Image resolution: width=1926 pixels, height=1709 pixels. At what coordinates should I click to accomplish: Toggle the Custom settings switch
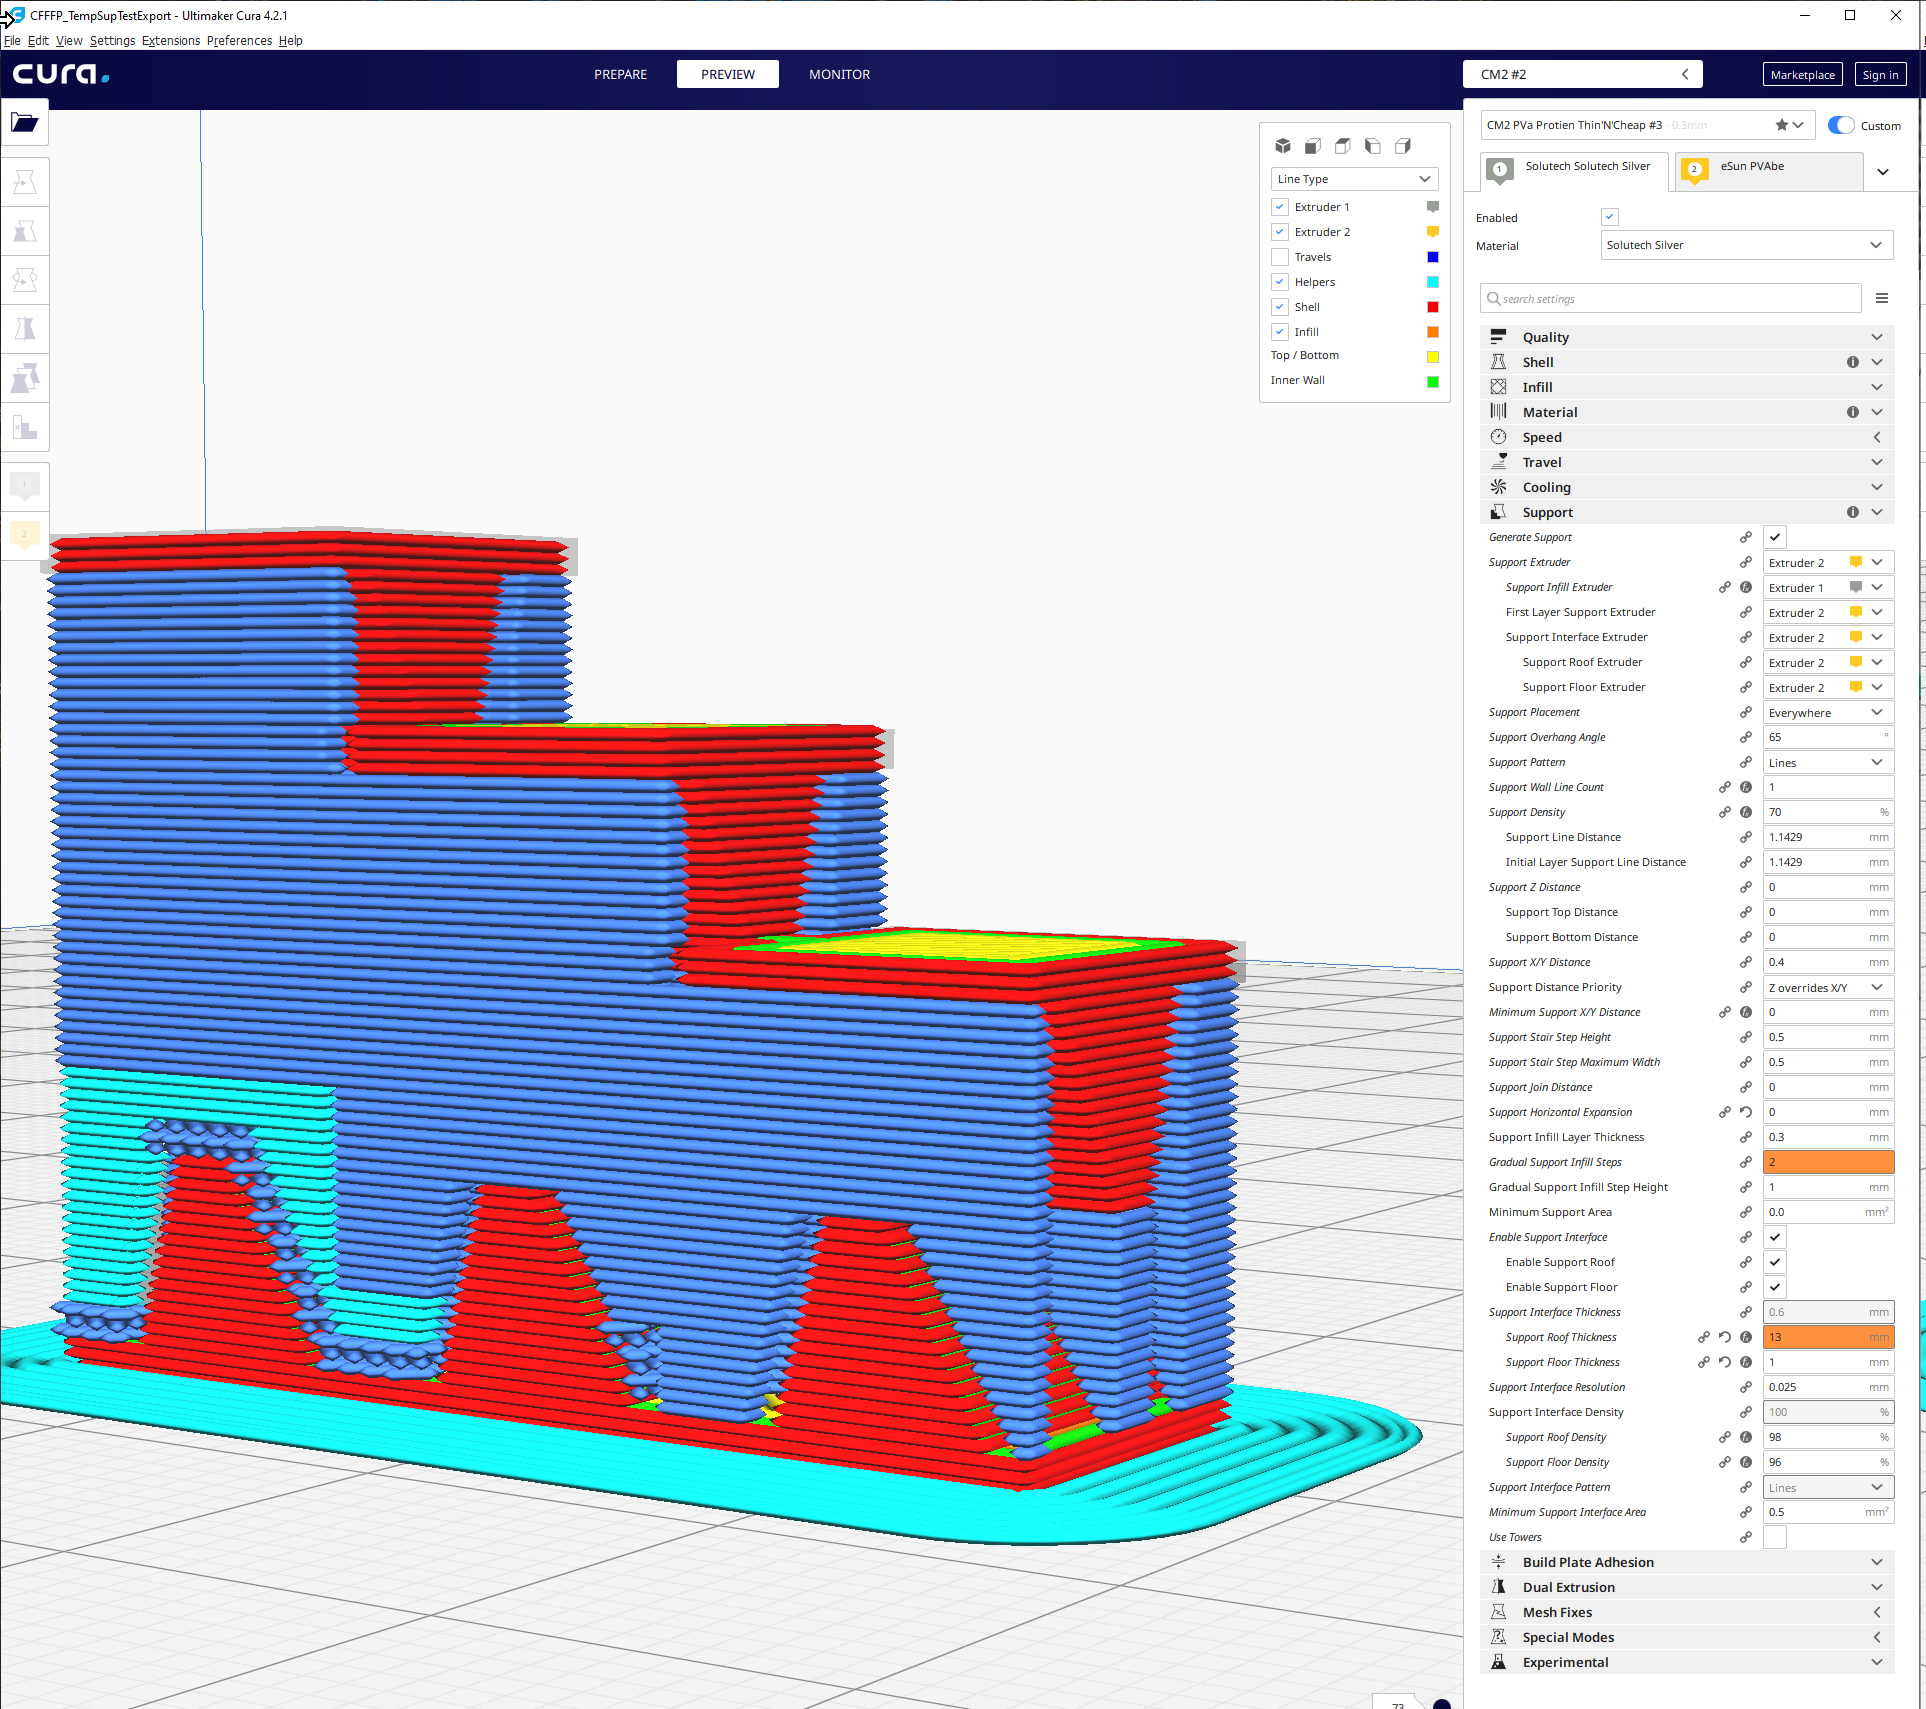(1841, 125)
